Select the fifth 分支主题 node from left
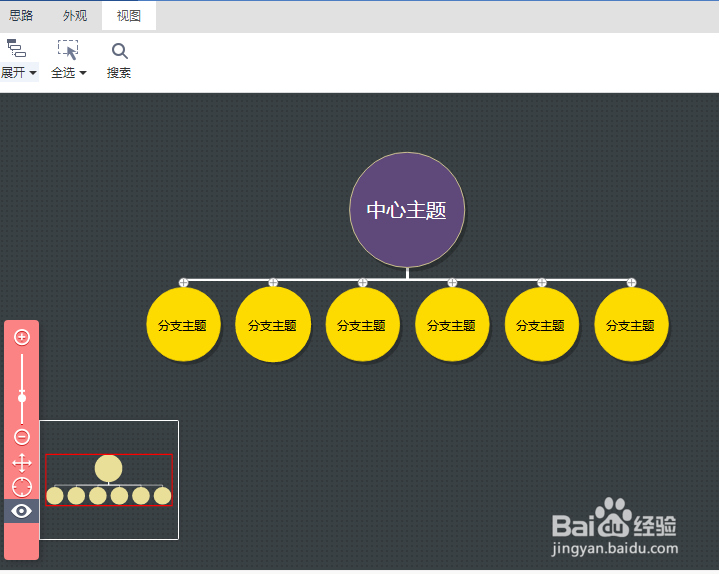Screen dimensions: 719x574 pyautogui.click(x=542, y=325)
